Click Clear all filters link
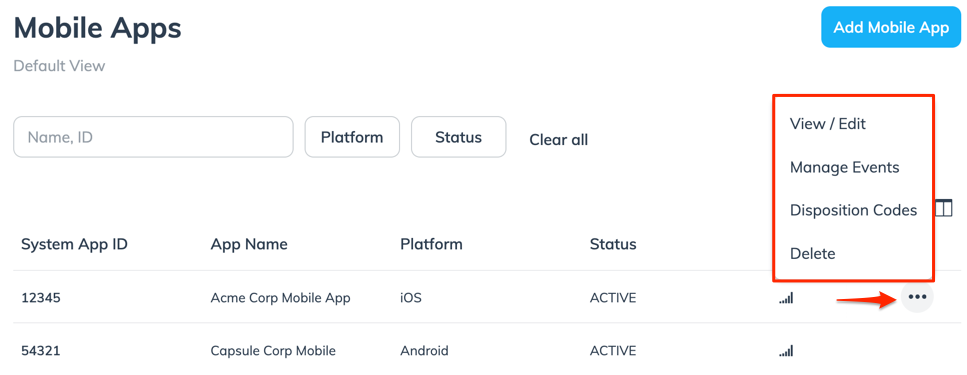967x375 pixels. tap(559, 140)
